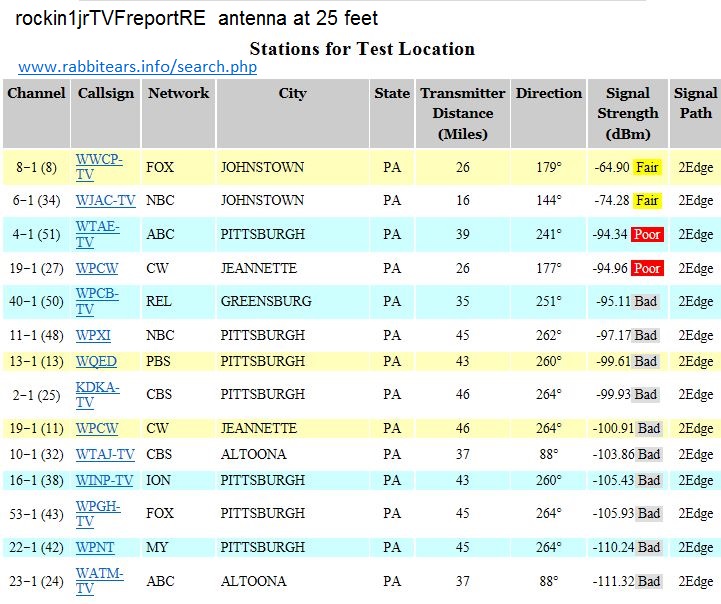The image size is (721, 604).
Task: Click the Channel column header
Action: tap(36, 93)
